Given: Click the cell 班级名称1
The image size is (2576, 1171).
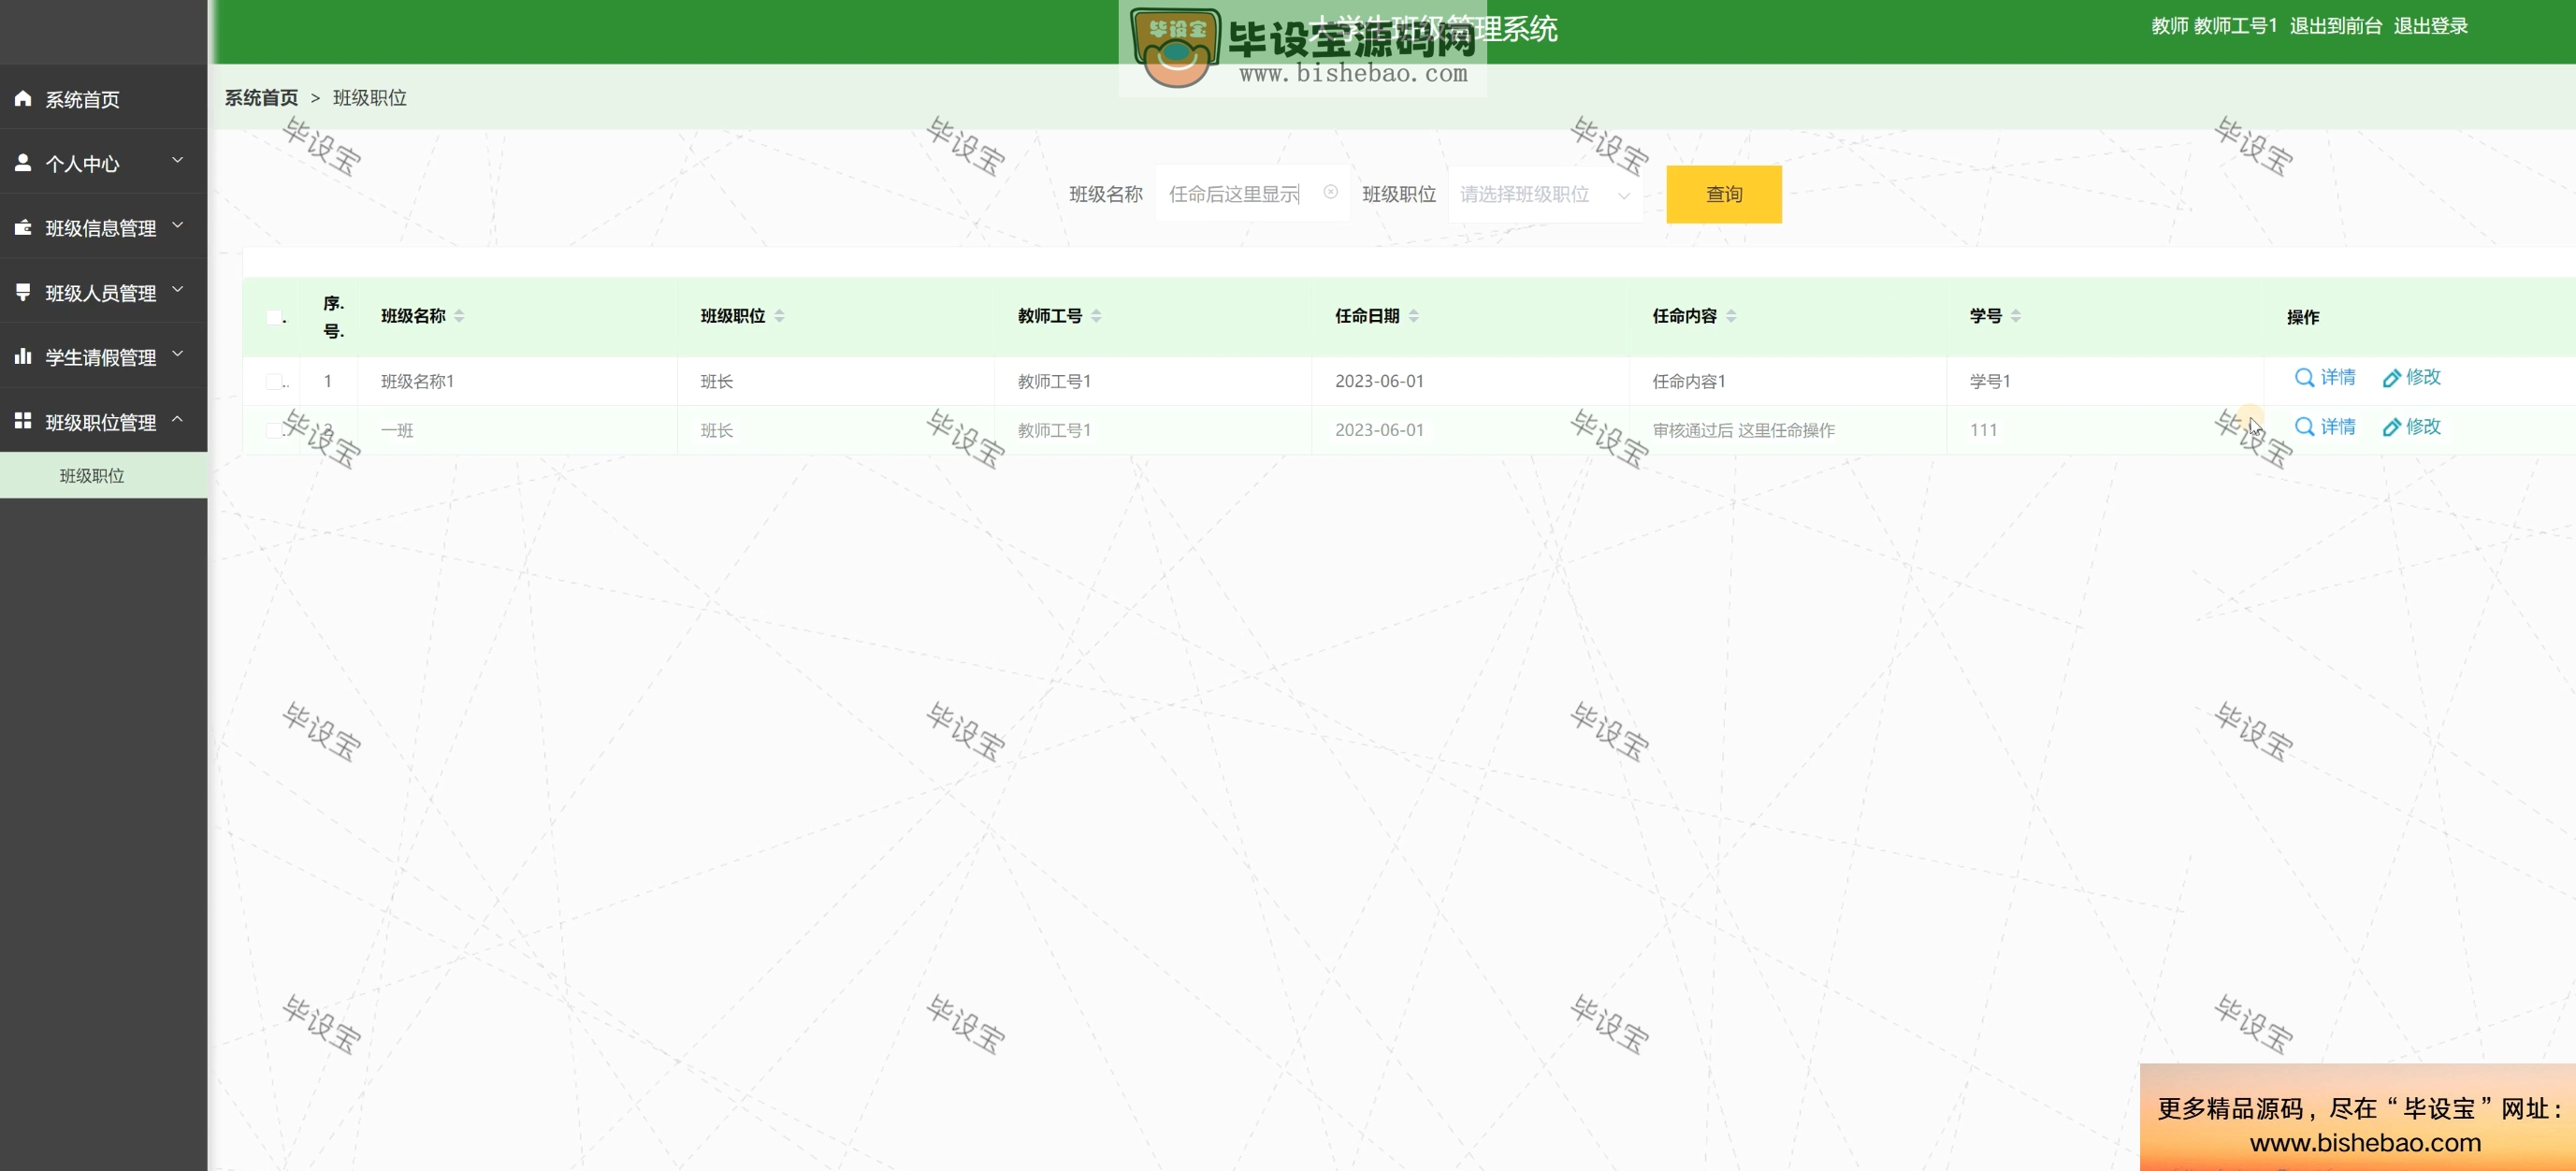Looking at the screenshot, I should [417, 381].
